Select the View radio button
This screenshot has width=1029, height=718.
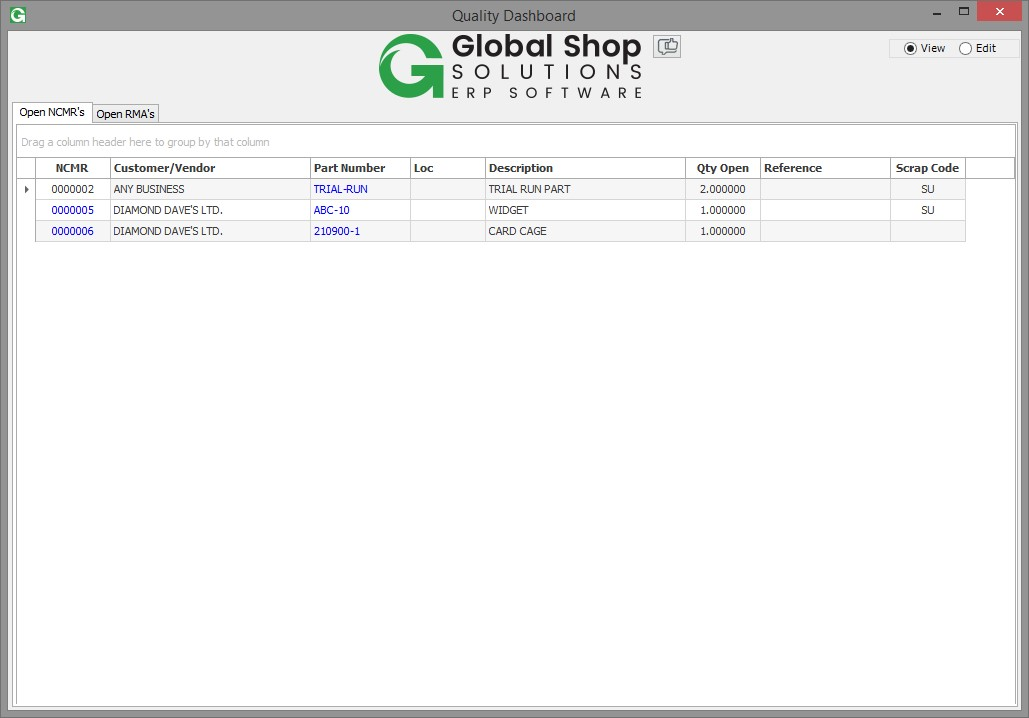[924, 49]
